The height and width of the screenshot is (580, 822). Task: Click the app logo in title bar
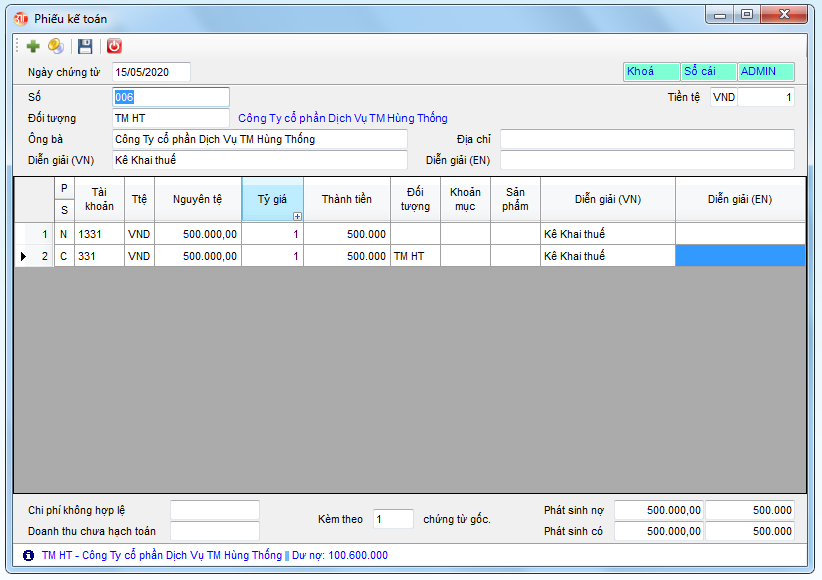coord(21,18)
